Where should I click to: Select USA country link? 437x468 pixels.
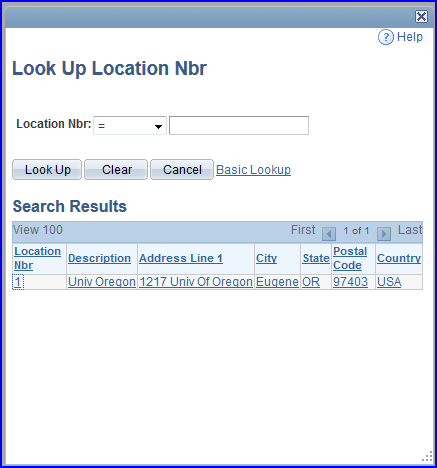pyautogui.click(x=389, y=282)
